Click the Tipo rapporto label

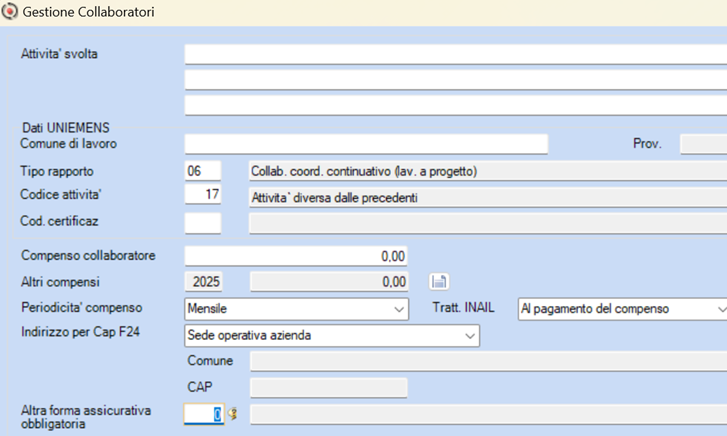point(57,171)
